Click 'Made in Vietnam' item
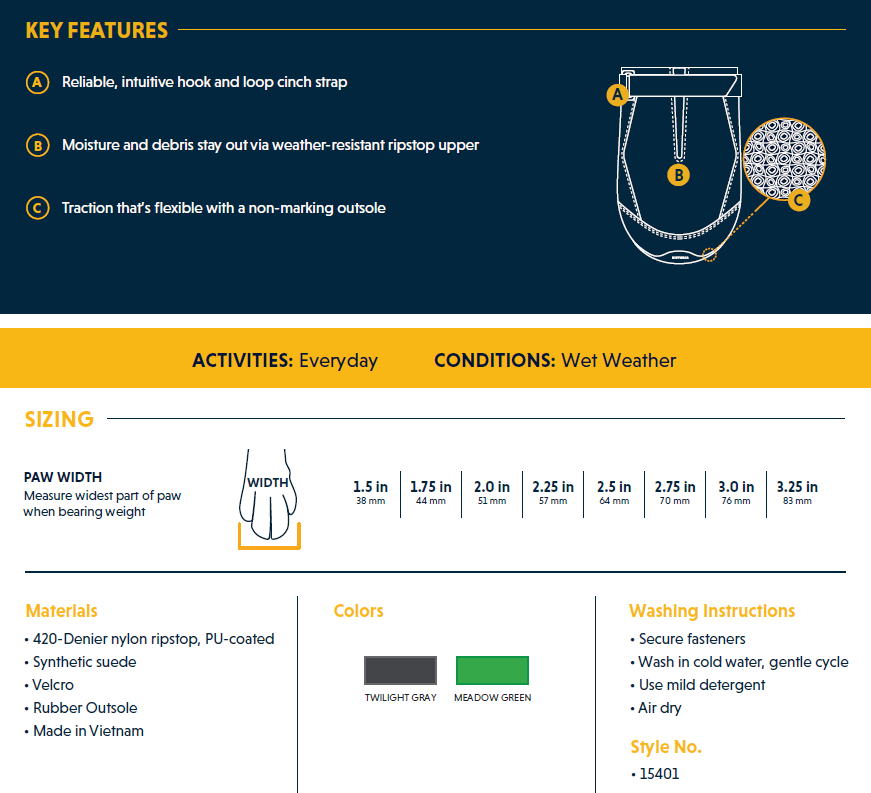This screenshot has height=793, width=871. click(88, 731)
